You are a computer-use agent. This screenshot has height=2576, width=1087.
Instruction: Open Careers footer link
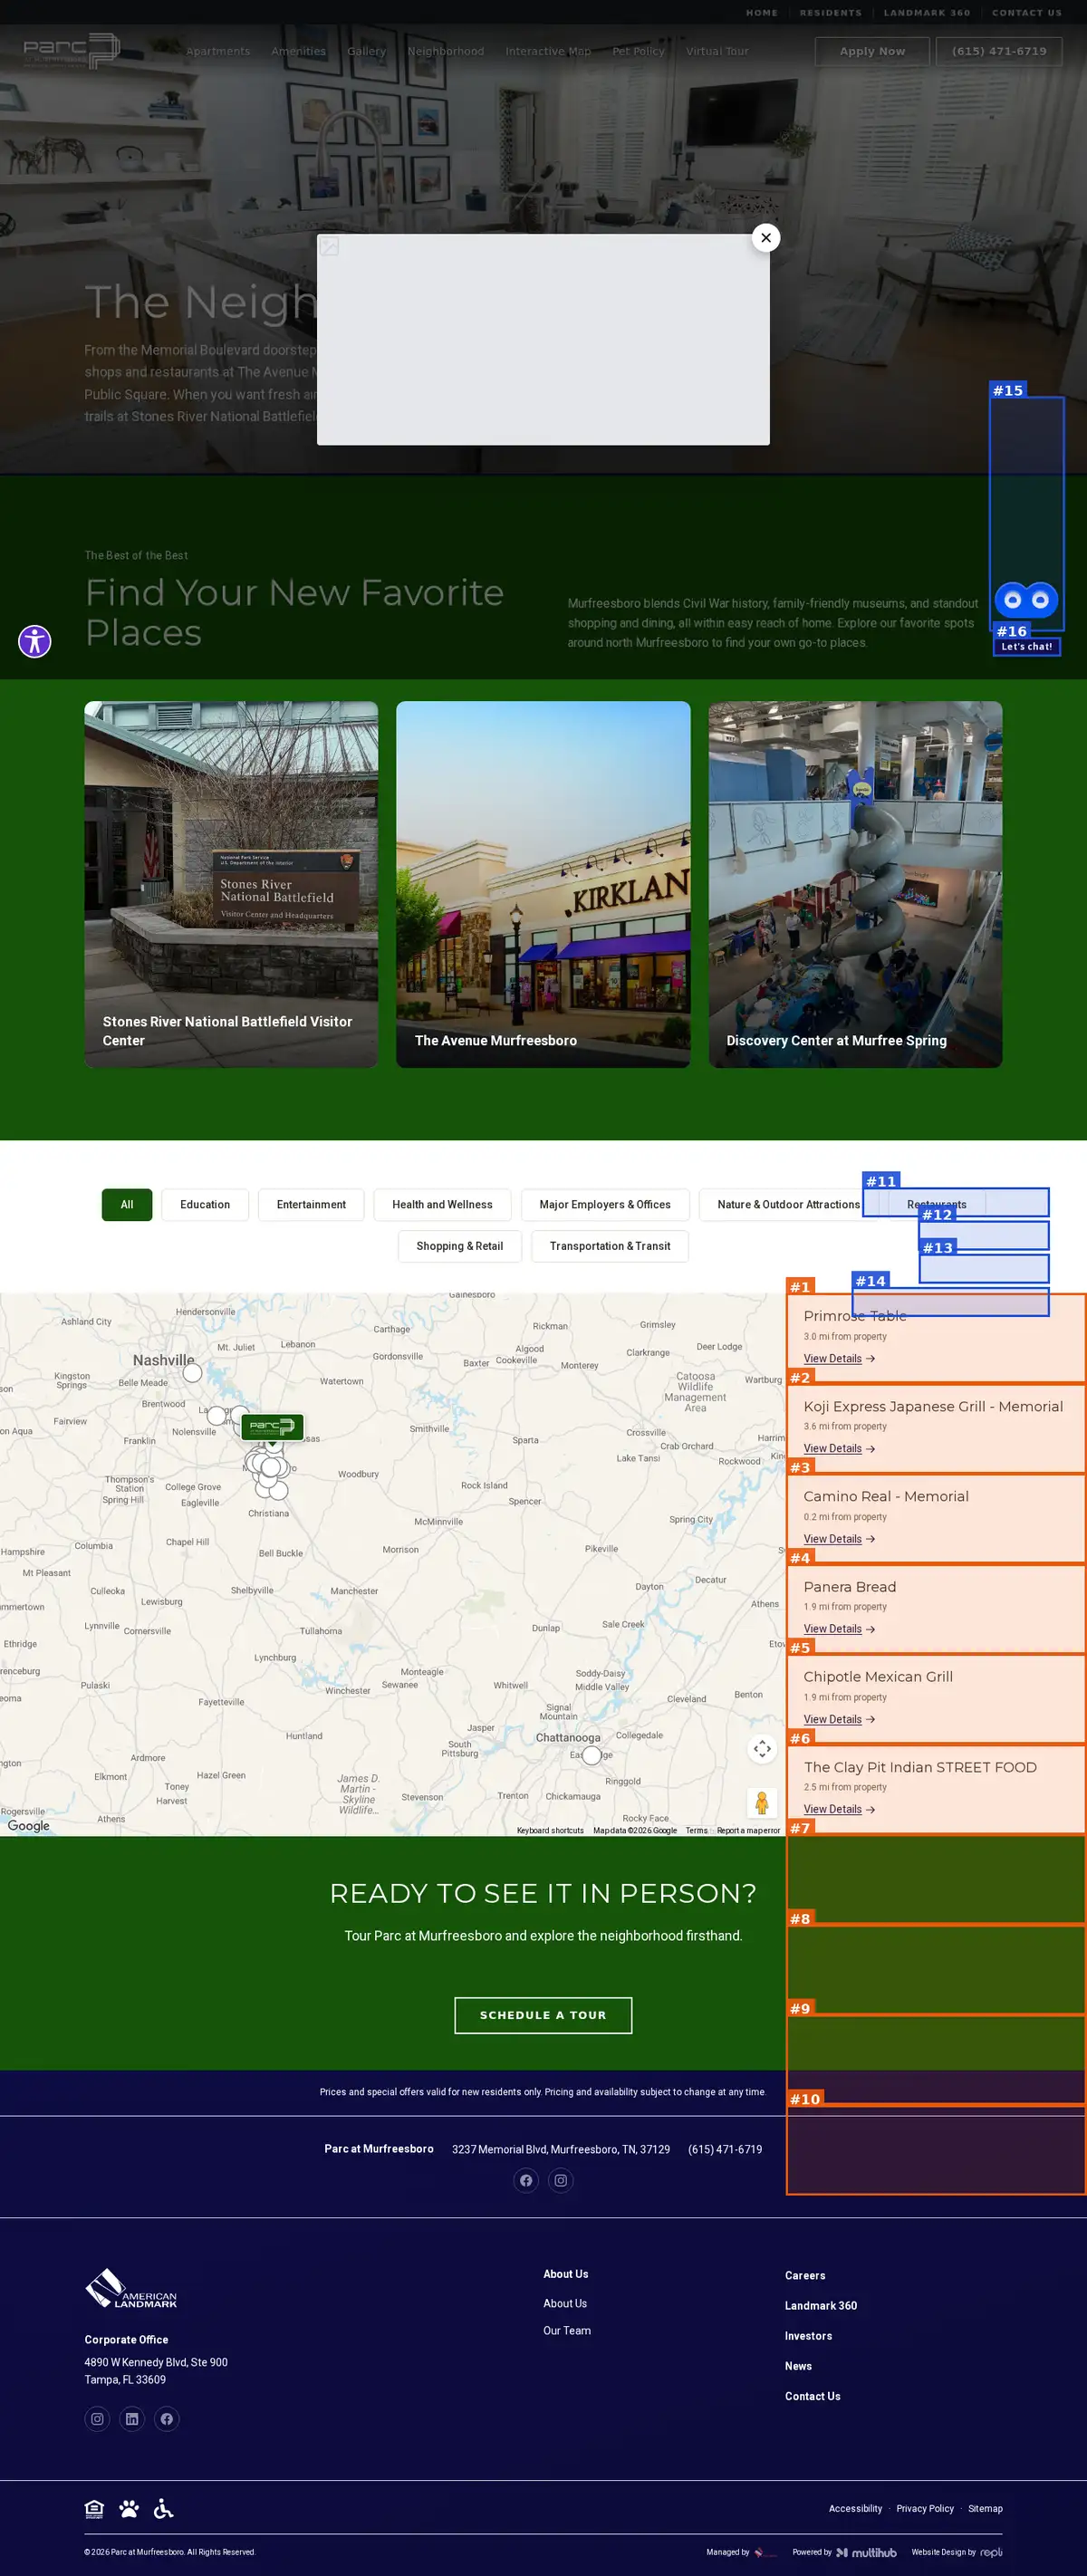(805, 2275)
